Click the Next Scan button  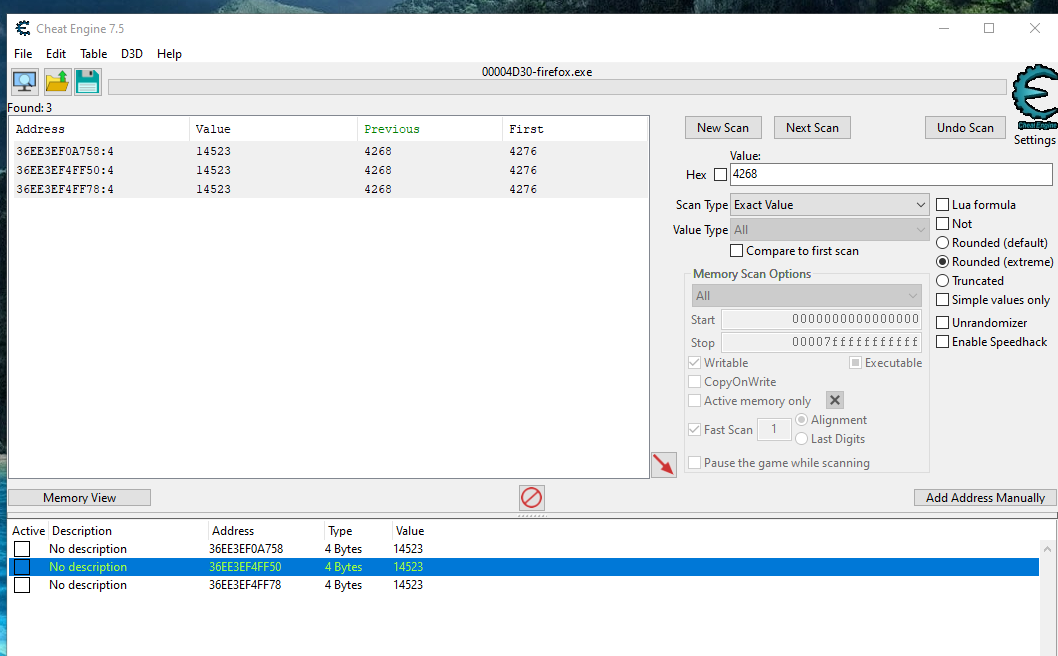[x=812, y=128]
